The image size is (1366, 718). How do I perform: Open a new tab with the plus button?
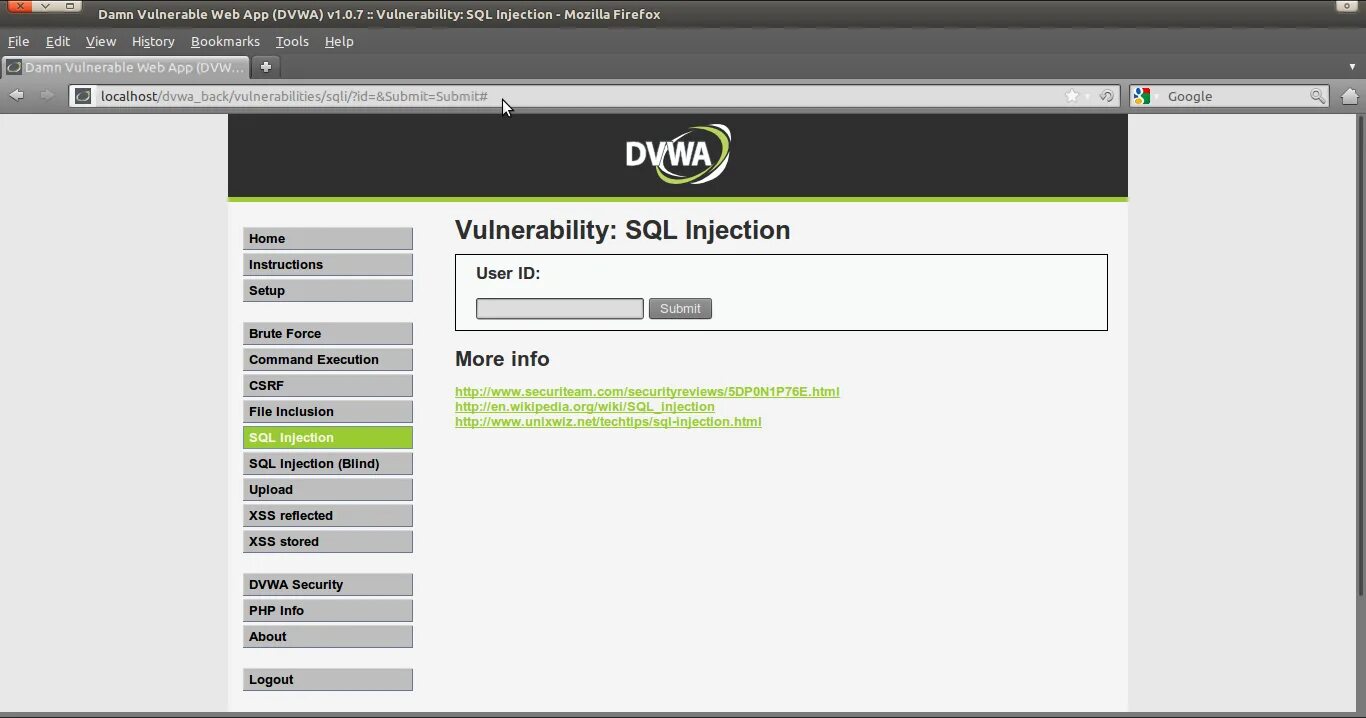(x=266, y=67)
